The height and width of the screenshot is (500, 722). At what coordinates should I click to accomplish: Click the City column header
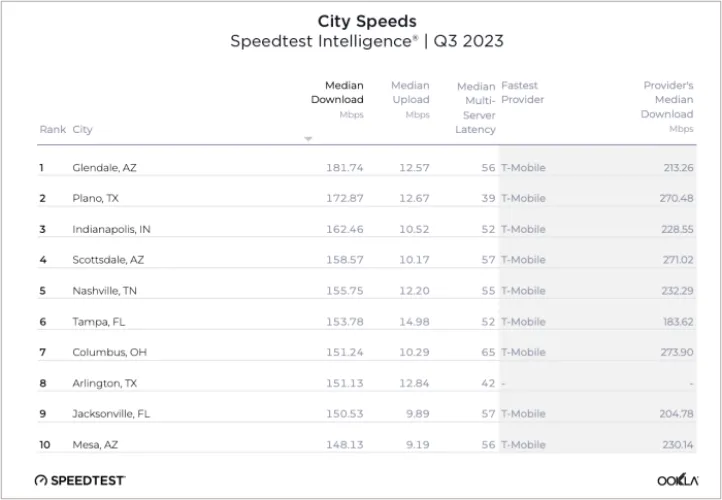coord(82,129)
